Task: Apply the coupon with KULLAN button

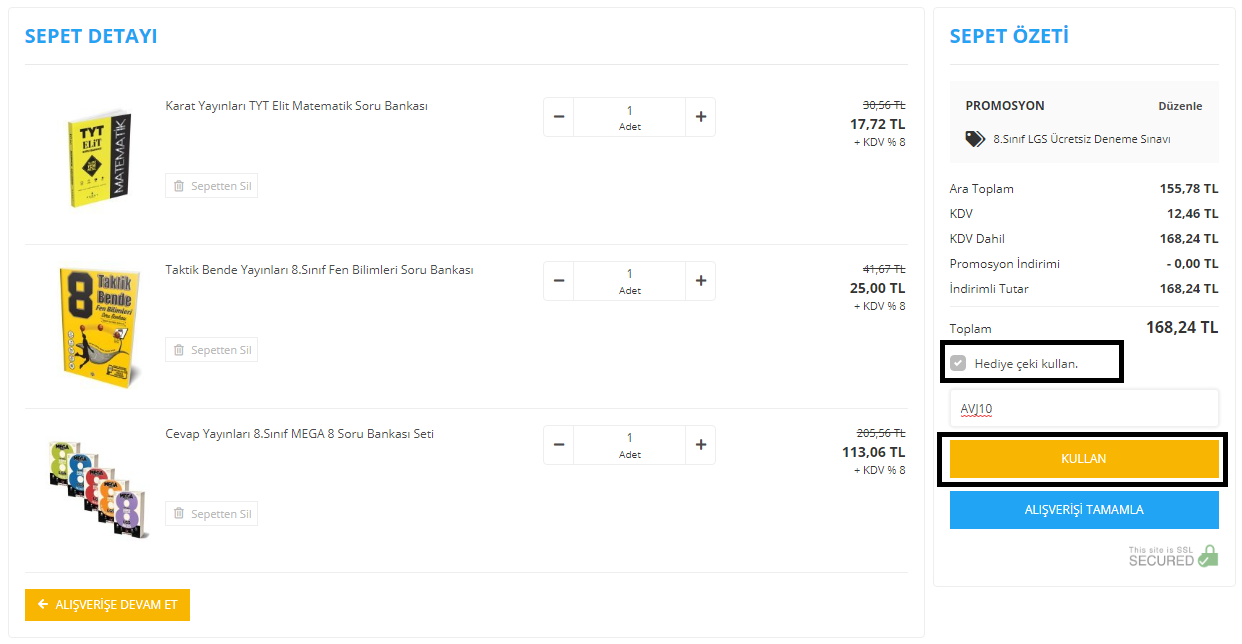Action: 1084,459
